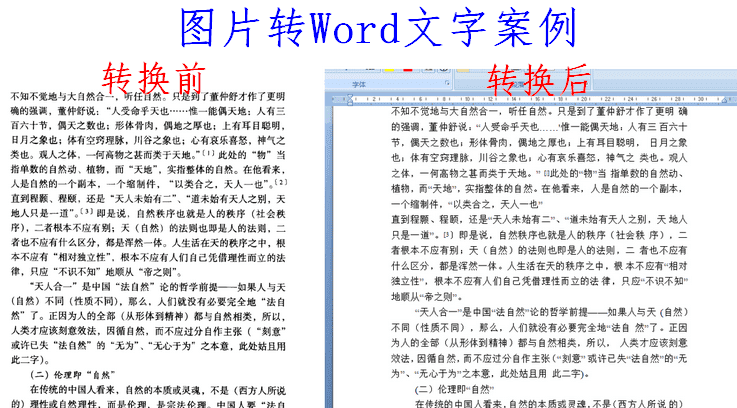Click the scanned heading (二) 伦理即 “自然”

pyautogui.click(x=73, y=375)
